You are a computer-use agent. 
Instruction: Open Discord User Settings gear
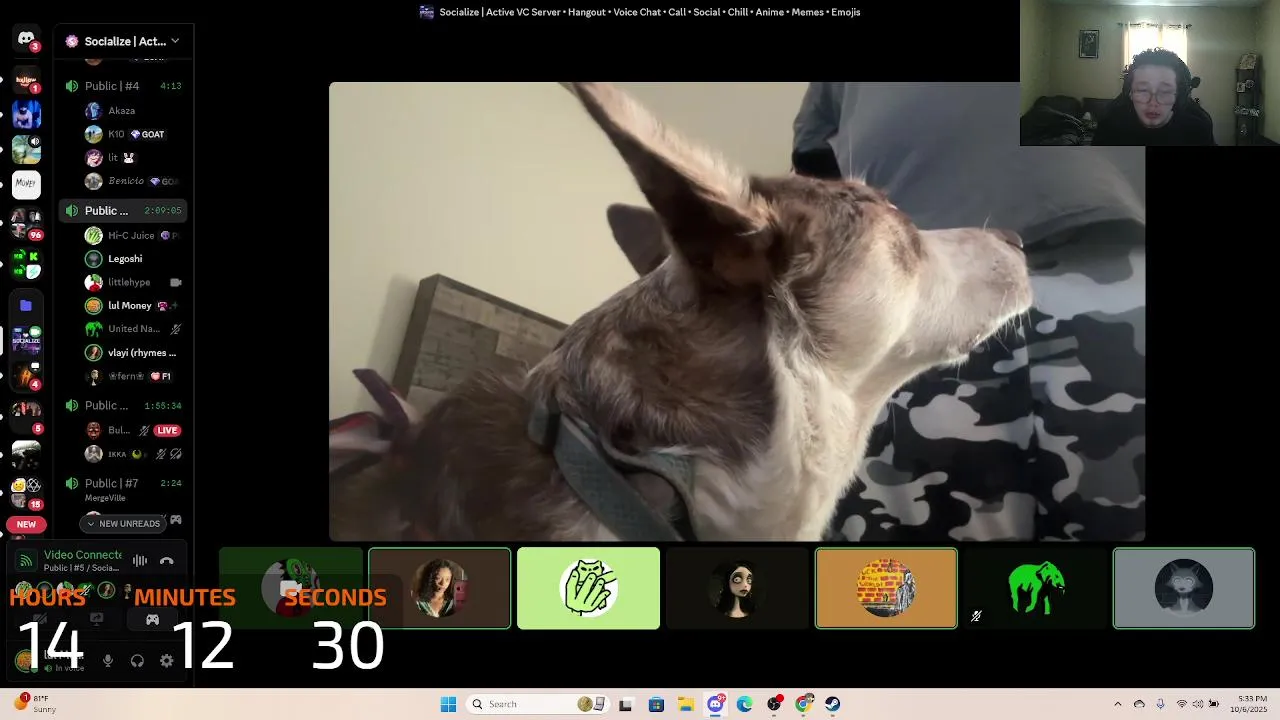[167, 661]
